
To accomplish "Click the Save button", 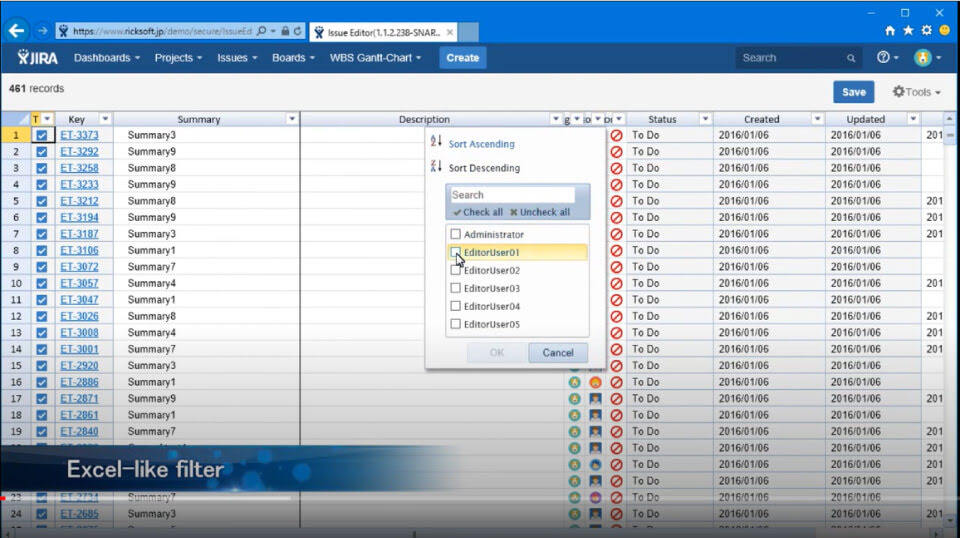I will click(x=853, y=92).
